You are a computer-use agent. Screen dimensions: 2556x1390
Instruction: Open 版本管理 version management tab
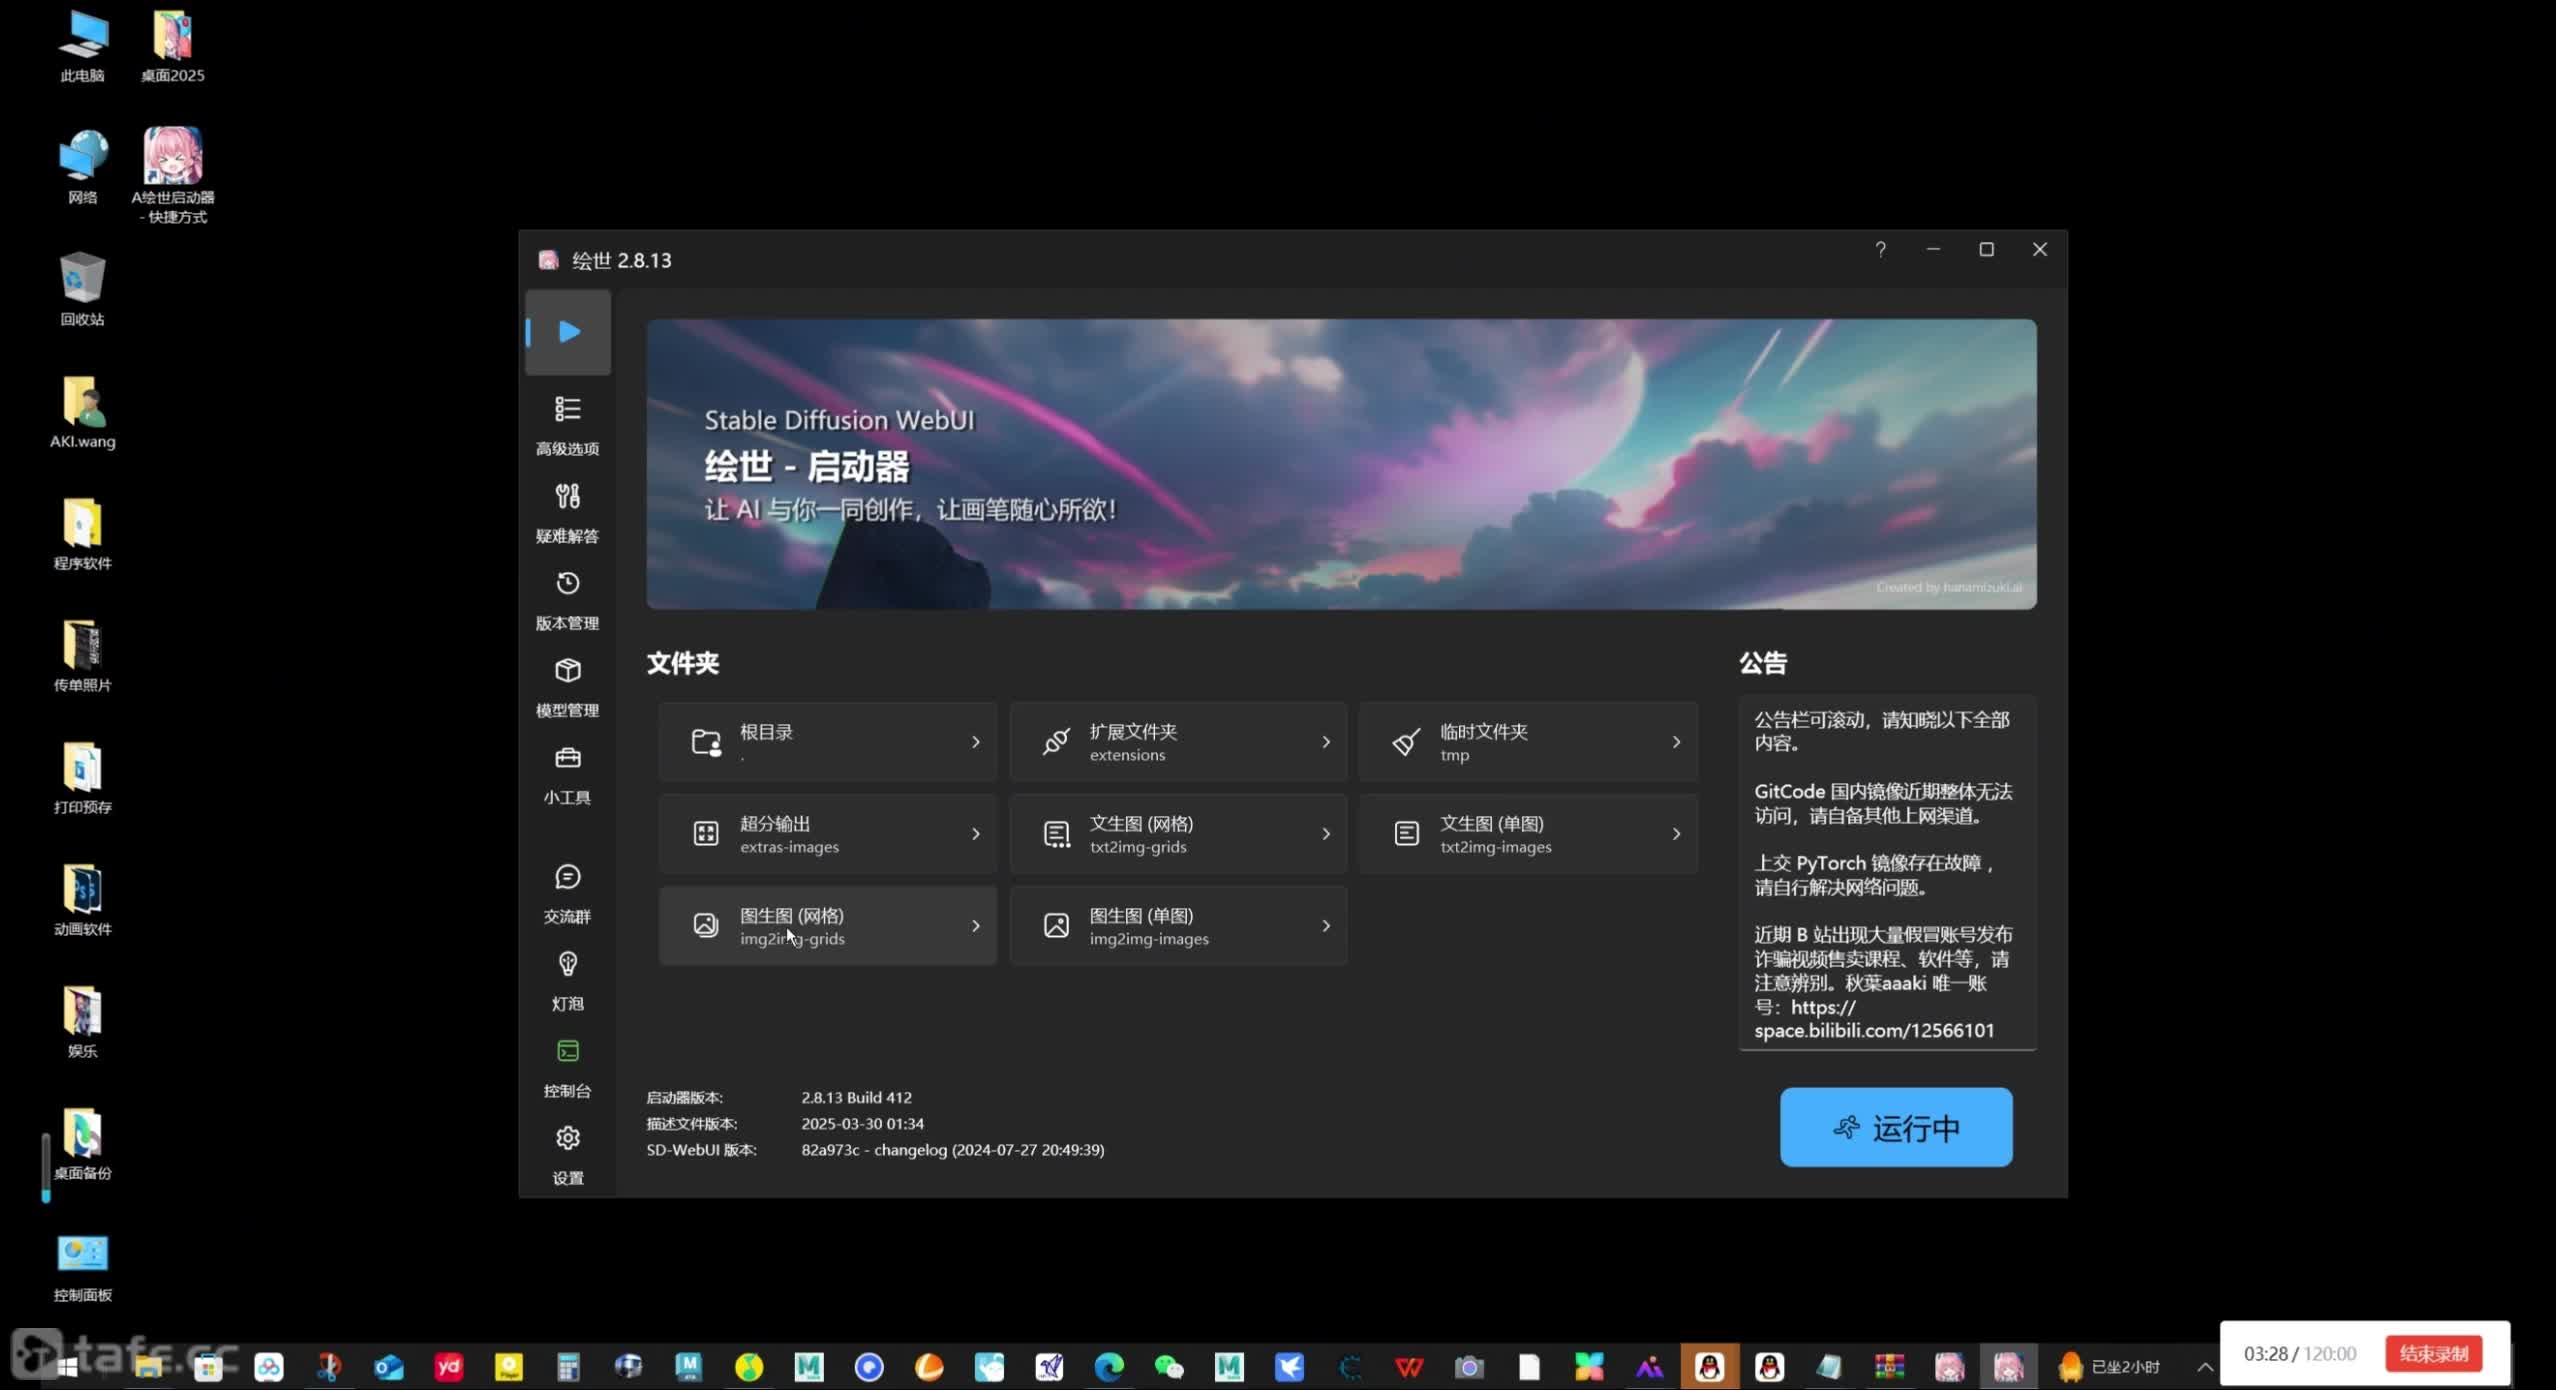click(567, 599)
